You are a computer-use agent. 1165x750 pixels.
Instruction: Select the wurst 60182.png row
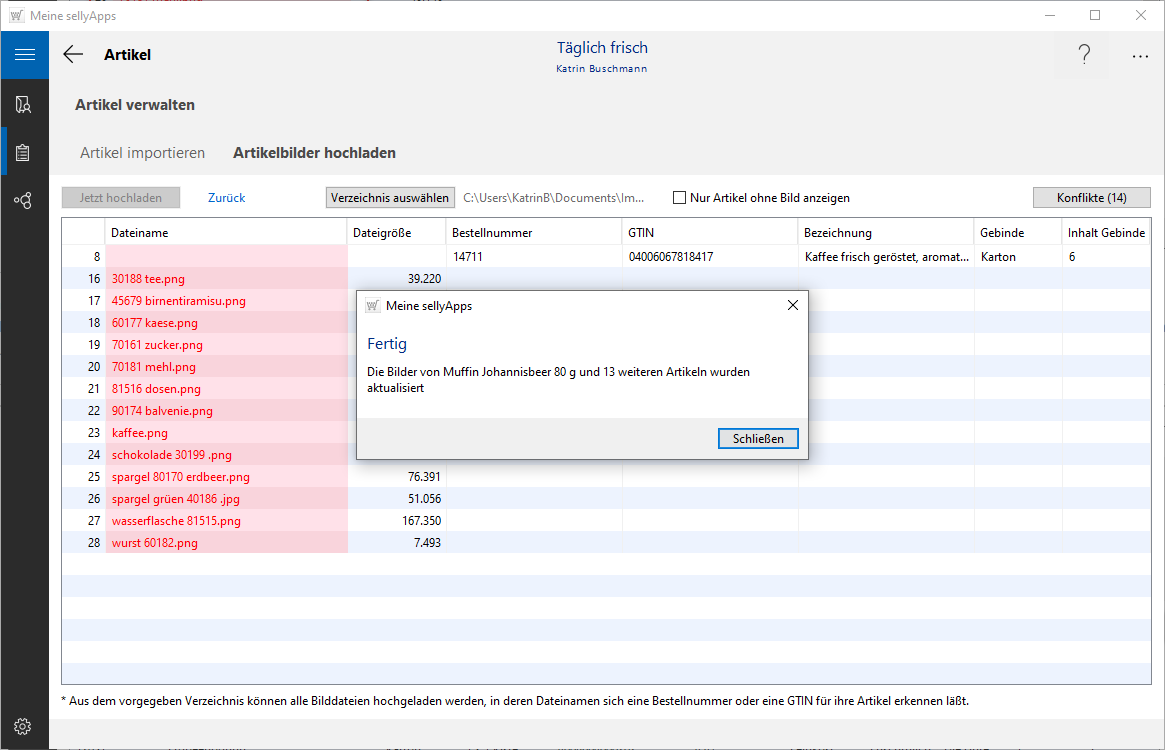(155, 543)
